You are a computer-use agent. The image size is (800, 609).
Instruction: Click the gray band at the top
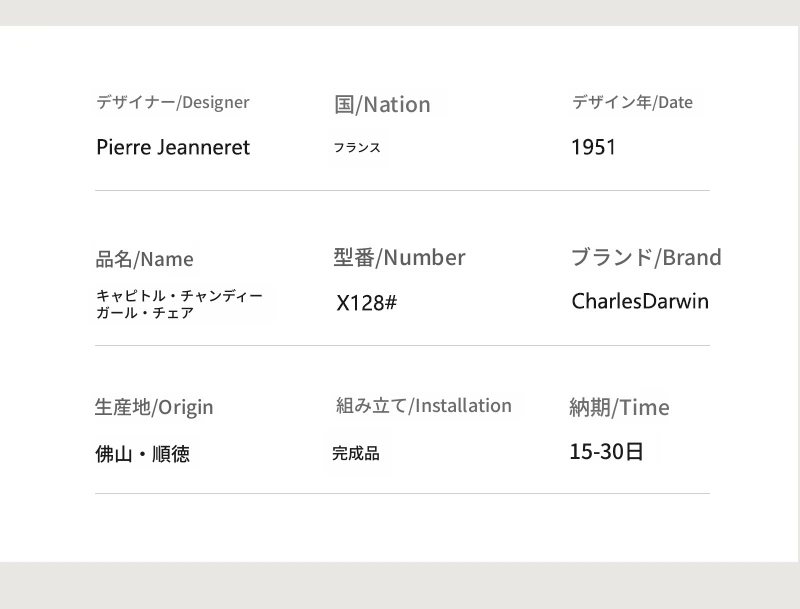pyautogui.click(x=400, y=12)
